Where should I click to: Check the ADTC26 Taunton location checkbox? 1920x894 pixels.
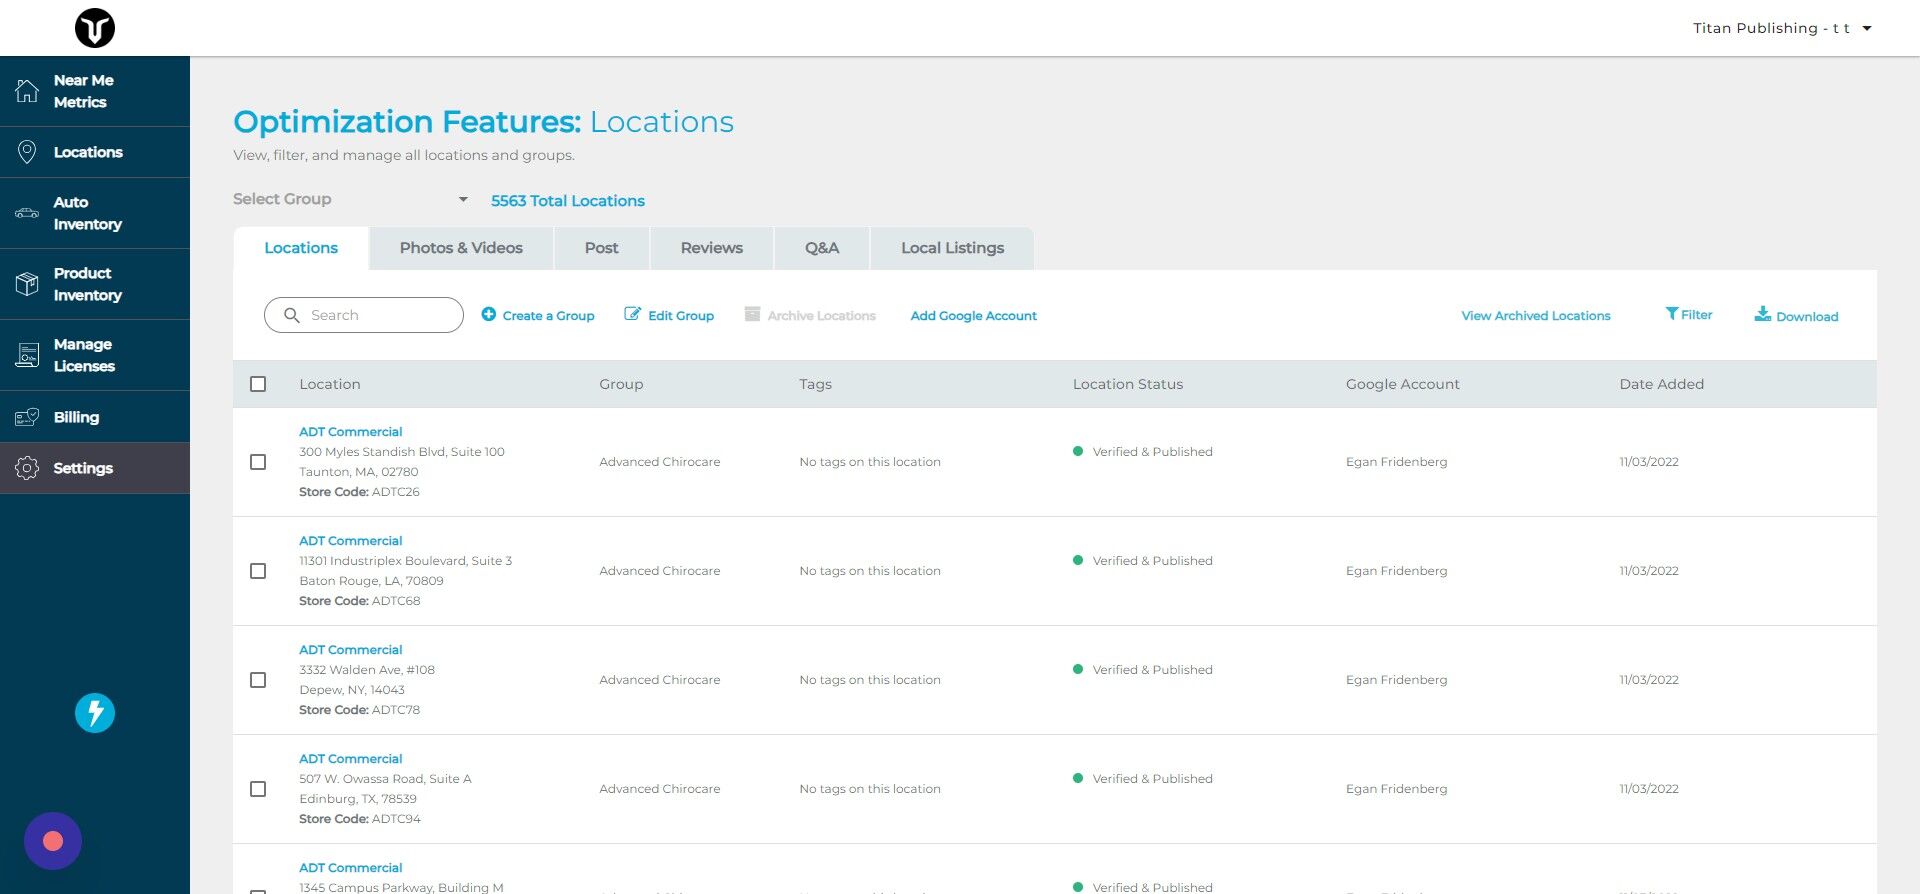pos(258,462)
